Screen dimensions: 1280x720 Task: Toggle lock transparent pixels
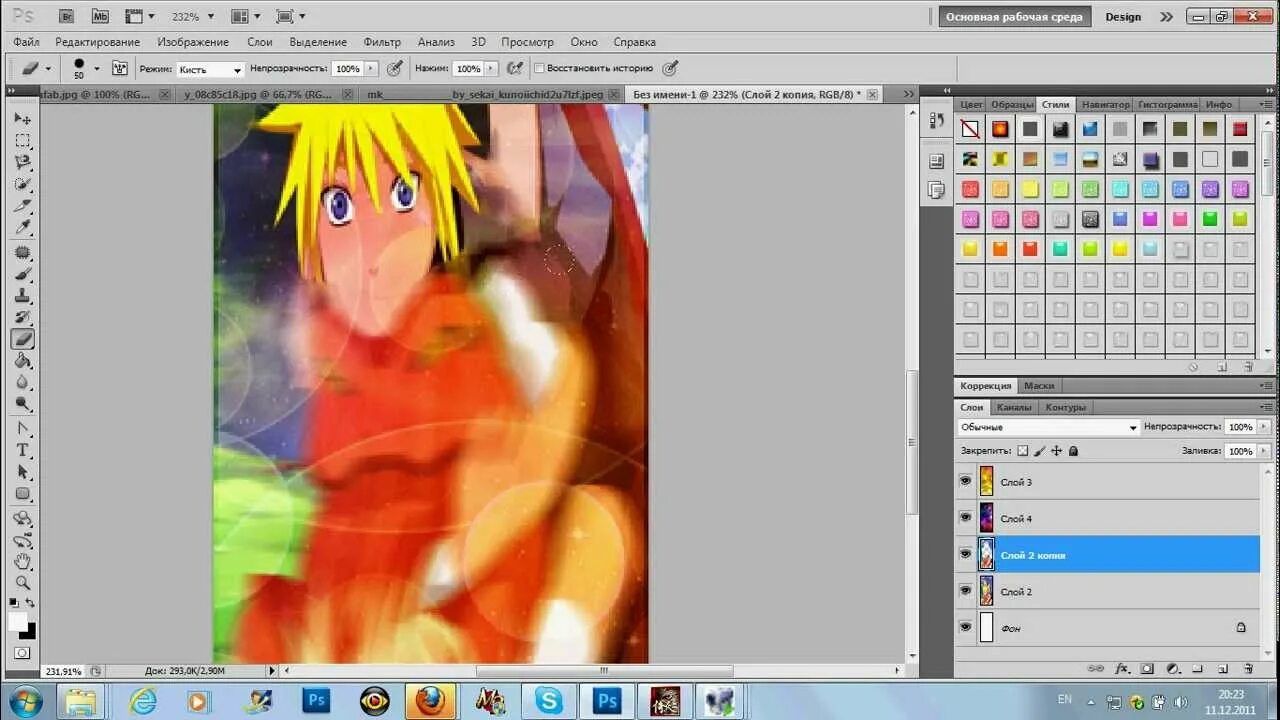[x=1022, y=451]
